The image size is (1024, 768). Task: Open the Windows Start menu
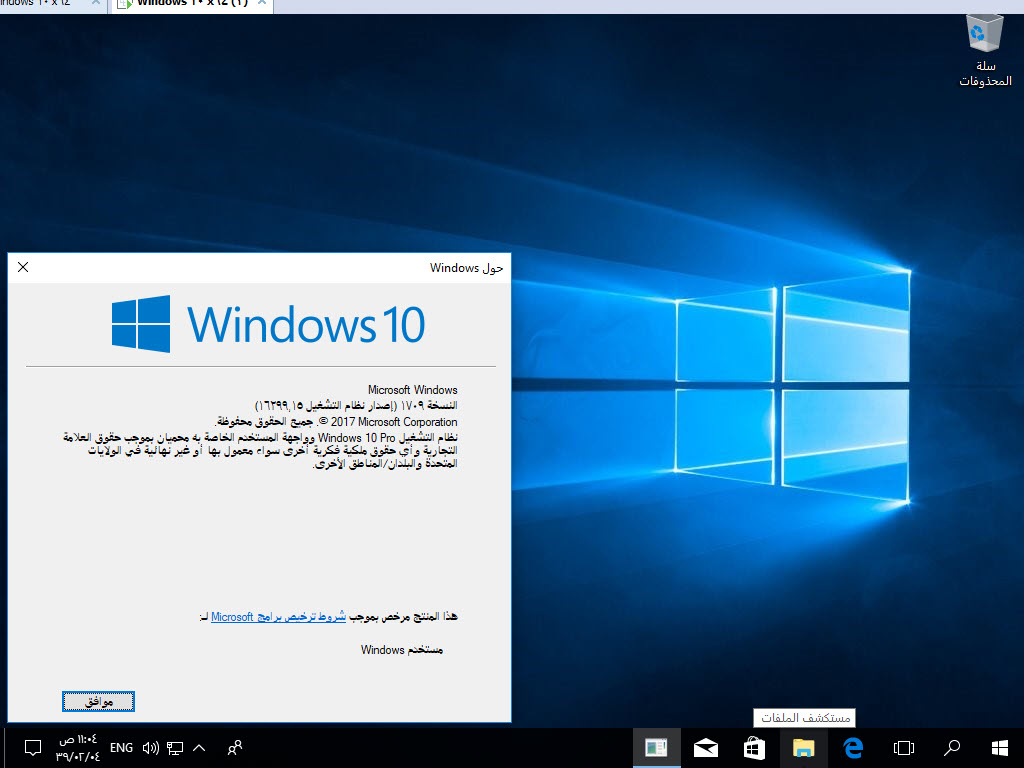(999, 748)
